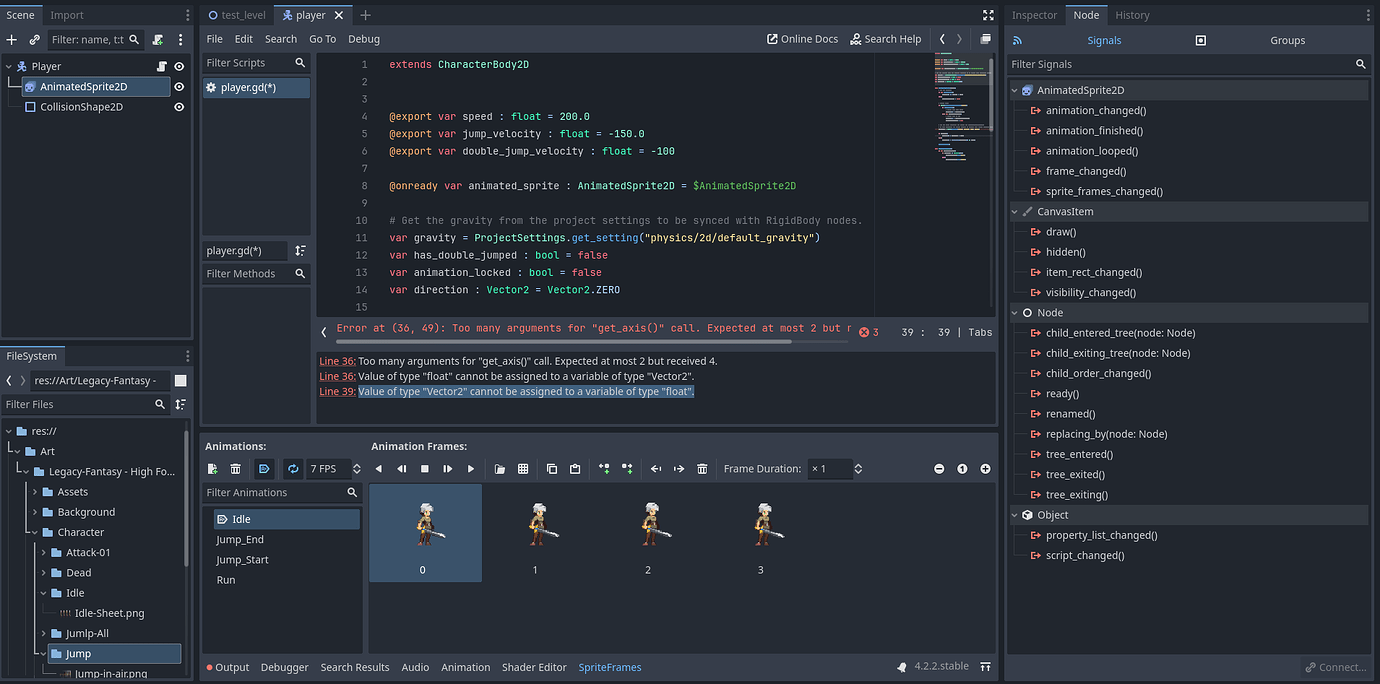This screenshot has height=684, width=1380.
Task: Zoom in the animation frames view
Action: coord(985,469)
